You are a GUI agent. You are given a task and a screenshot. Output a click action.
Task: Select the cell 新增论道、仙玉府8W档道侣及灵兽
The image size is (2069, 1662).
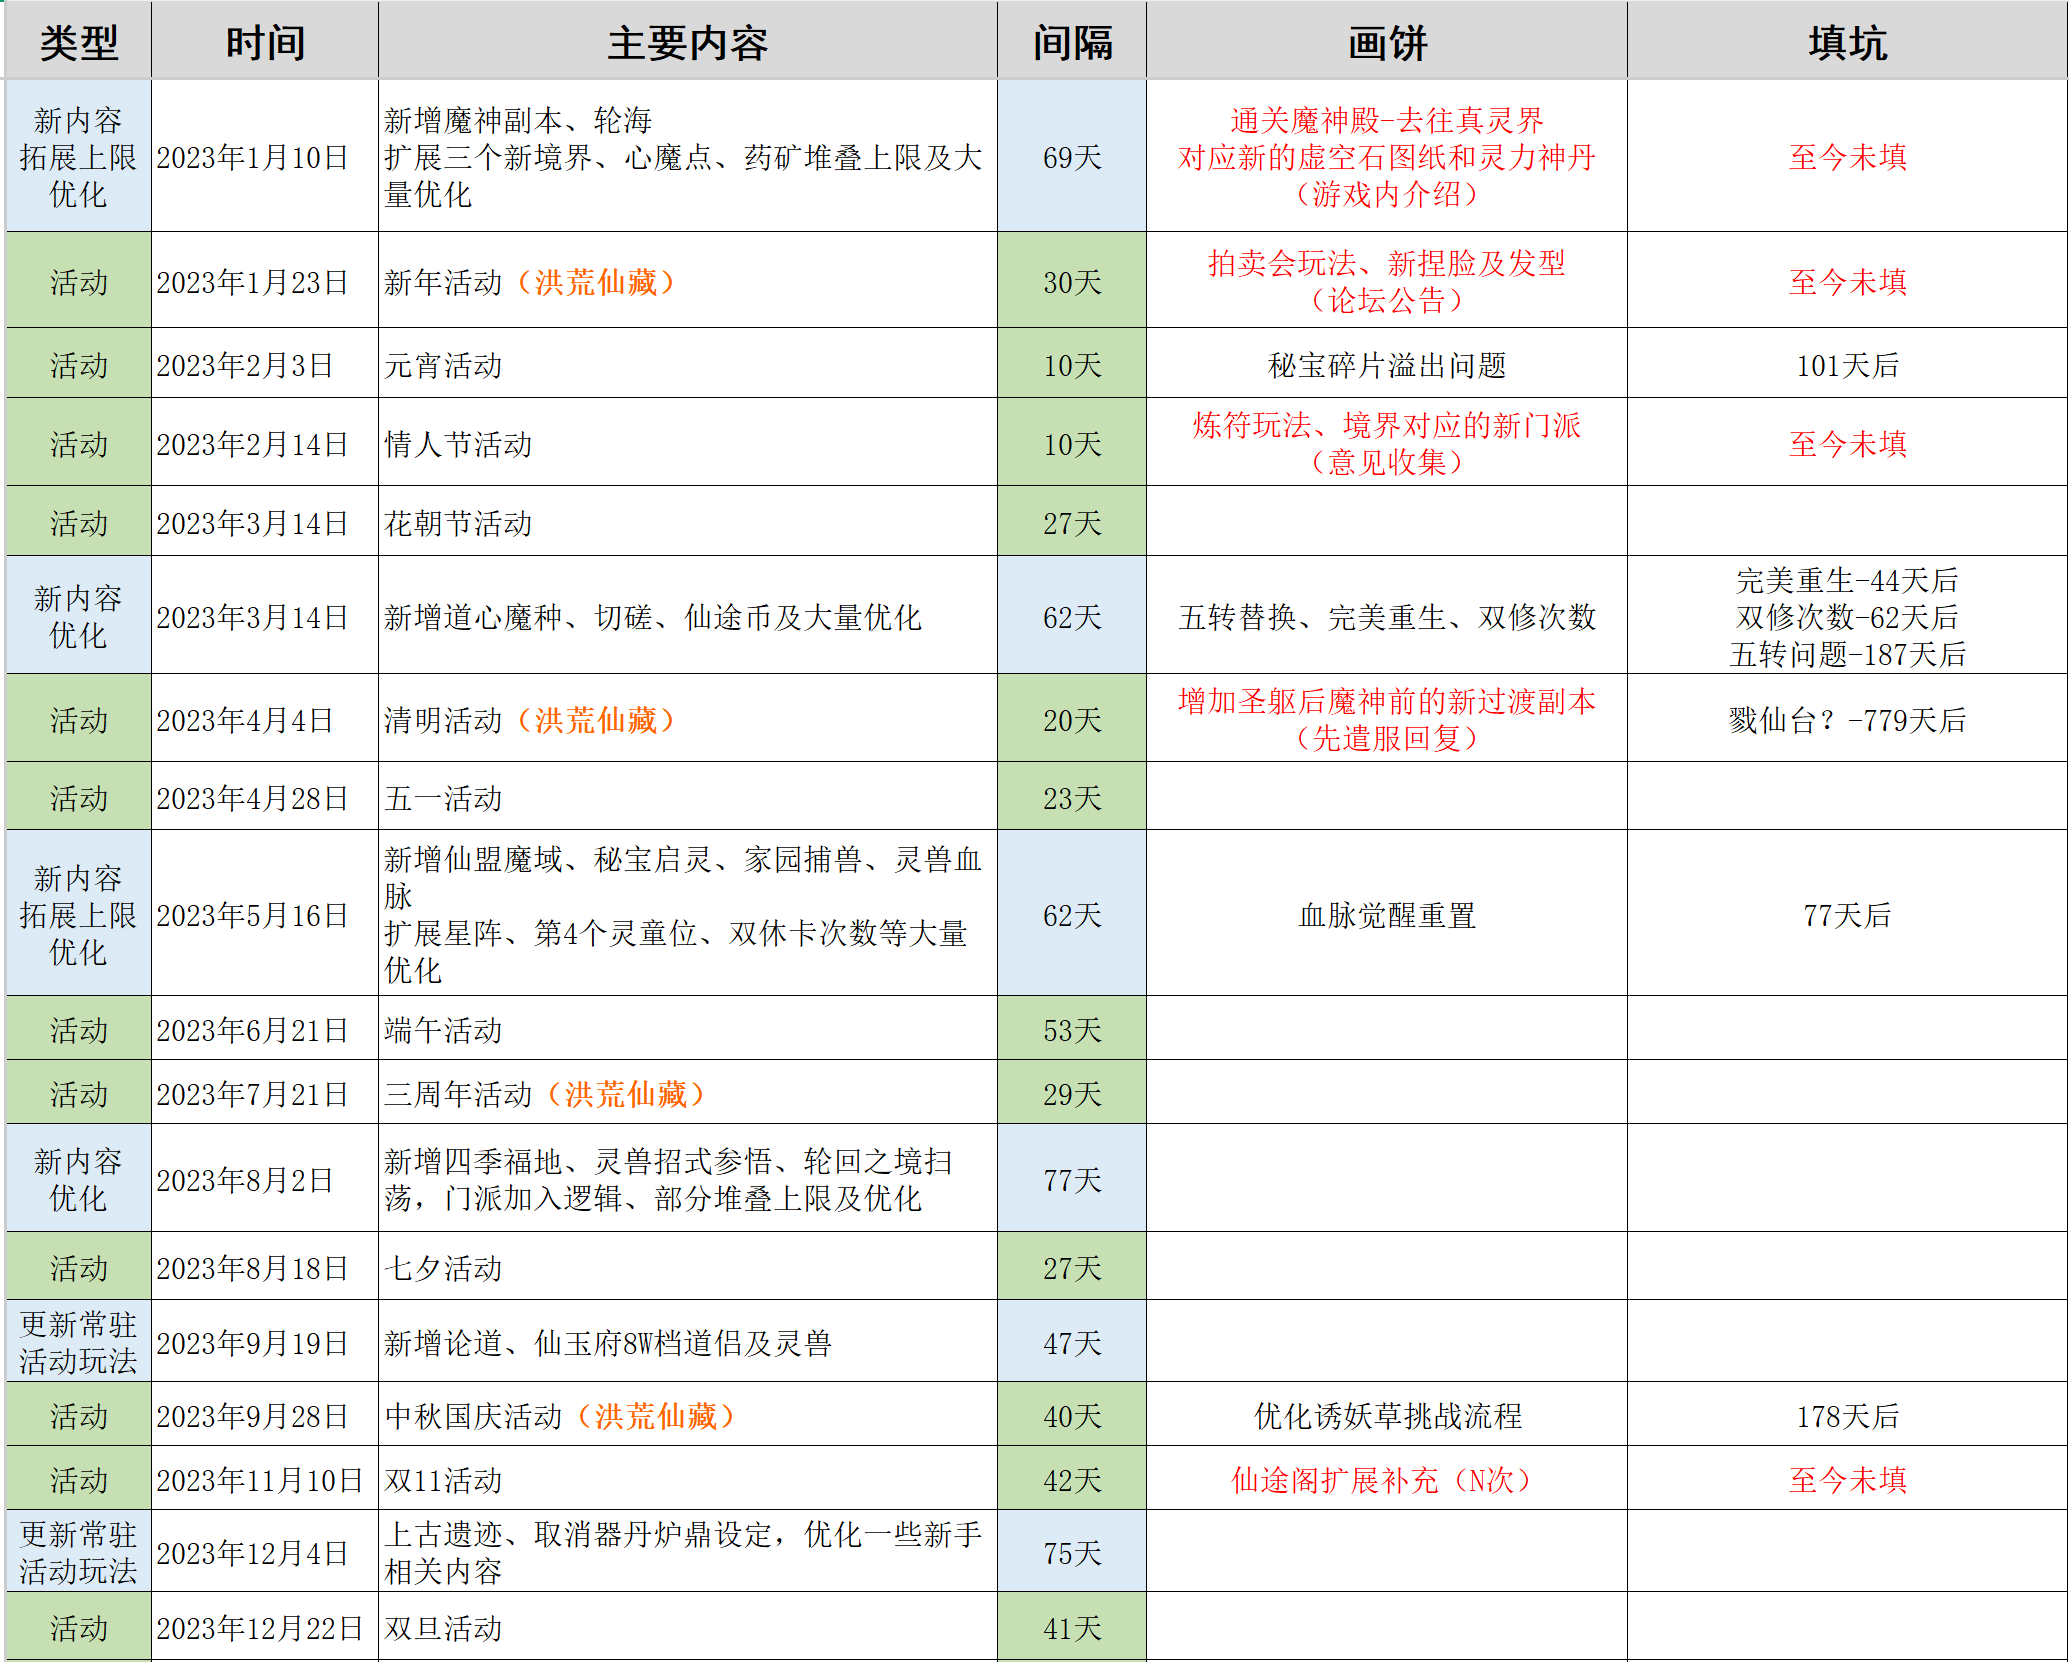[x=688, y=1342]
